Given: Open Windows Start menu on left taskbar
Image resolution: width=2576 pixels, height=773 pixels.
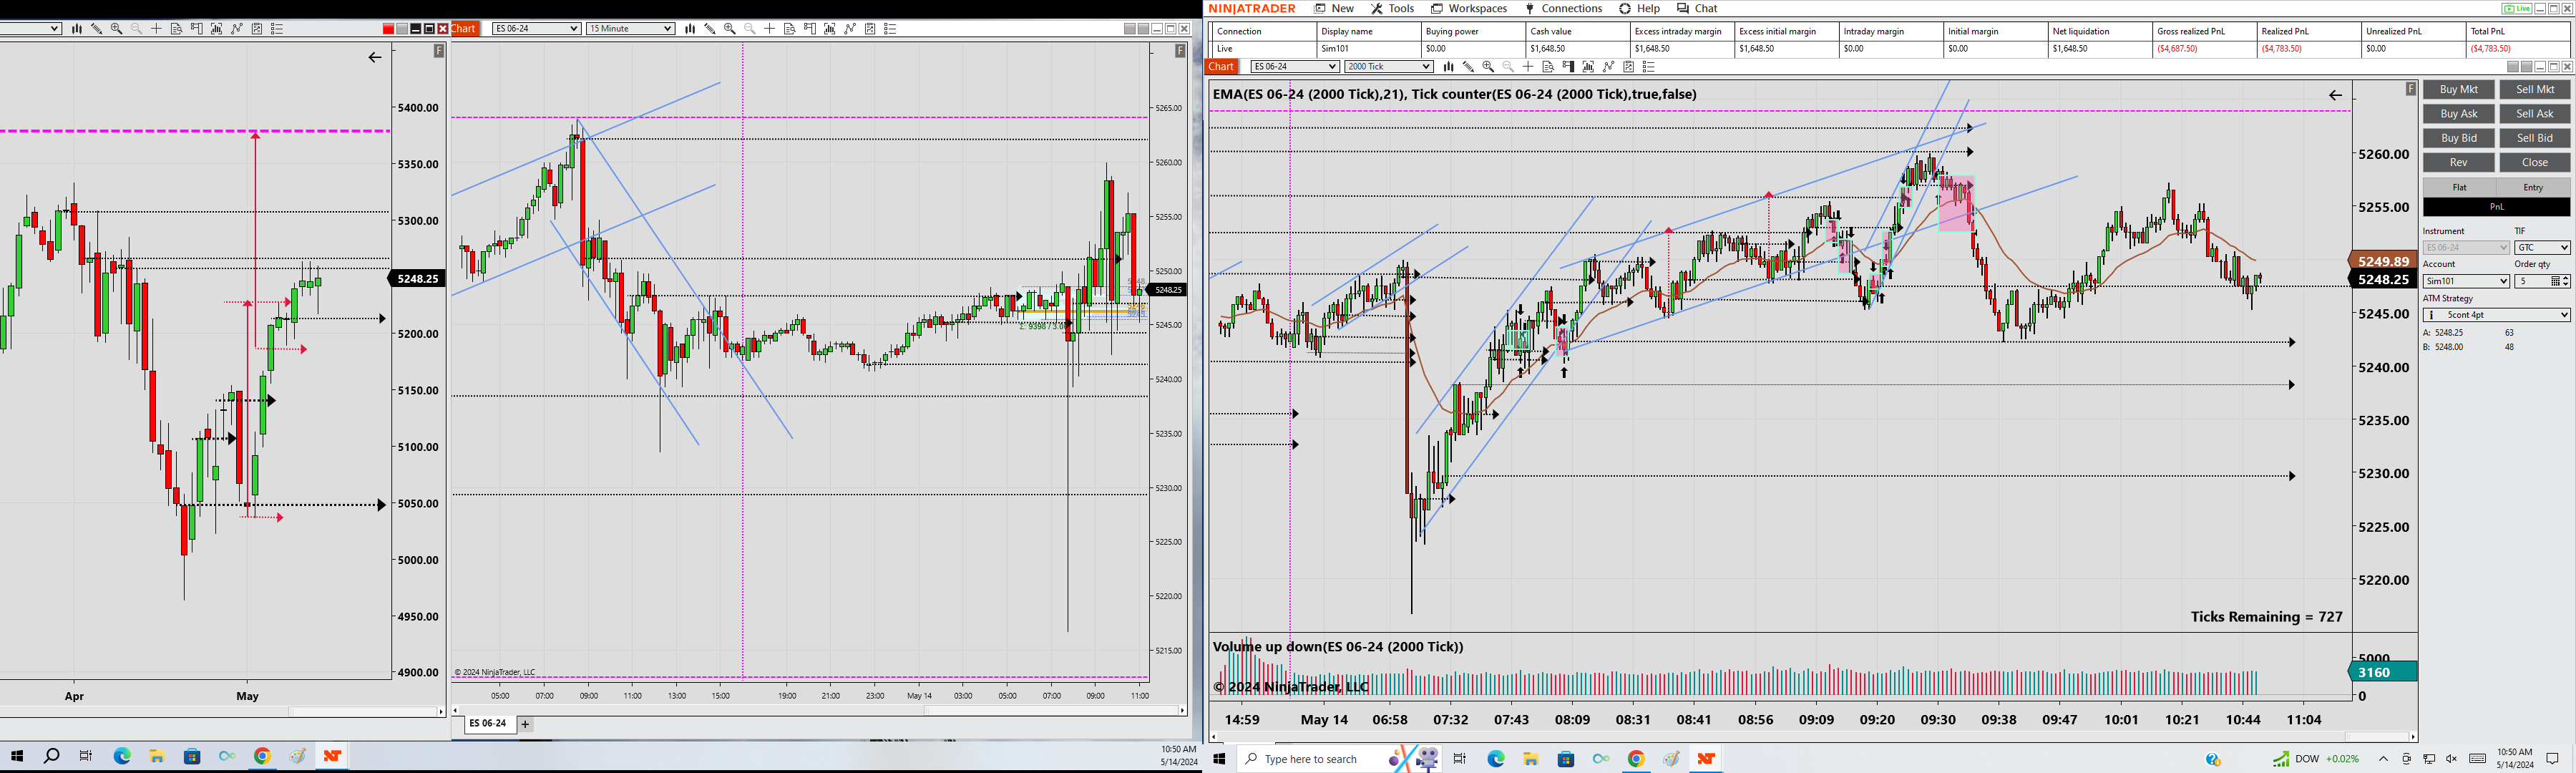Looking at the screenshot, I should click(17, 756).
